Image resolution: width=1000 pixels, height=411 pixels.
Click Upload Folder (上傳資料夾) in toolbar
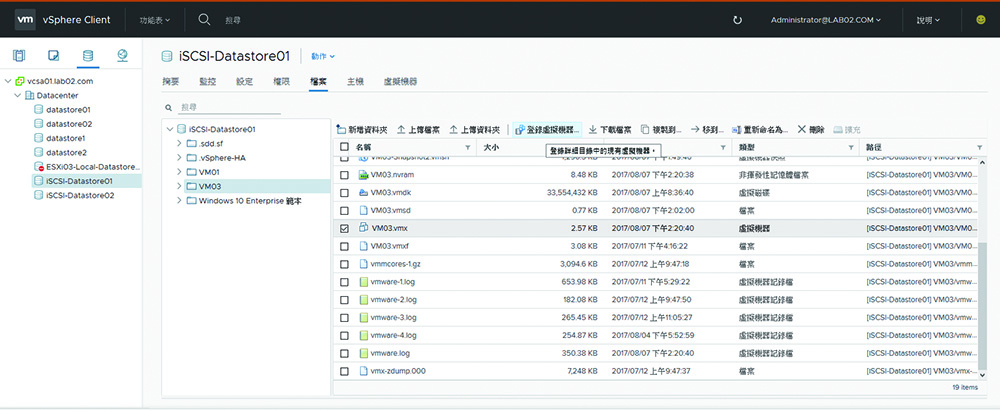[x=475, y=130]
